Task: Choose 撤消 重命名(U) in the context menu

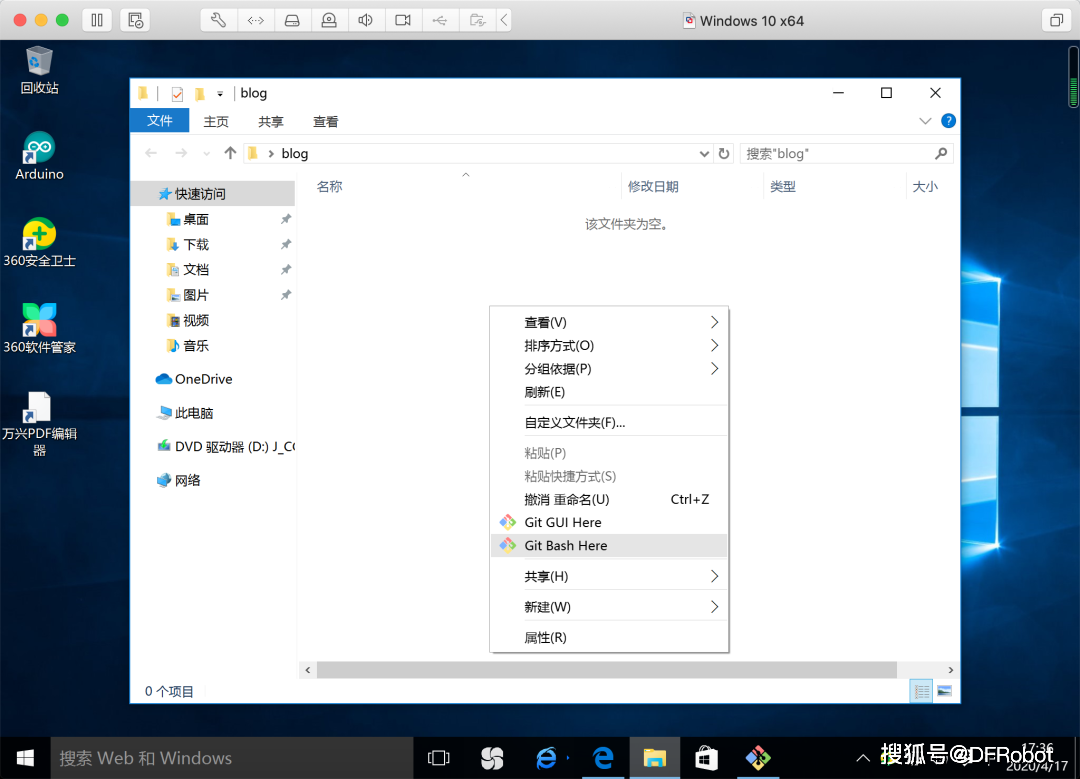Action: point(609,499)
